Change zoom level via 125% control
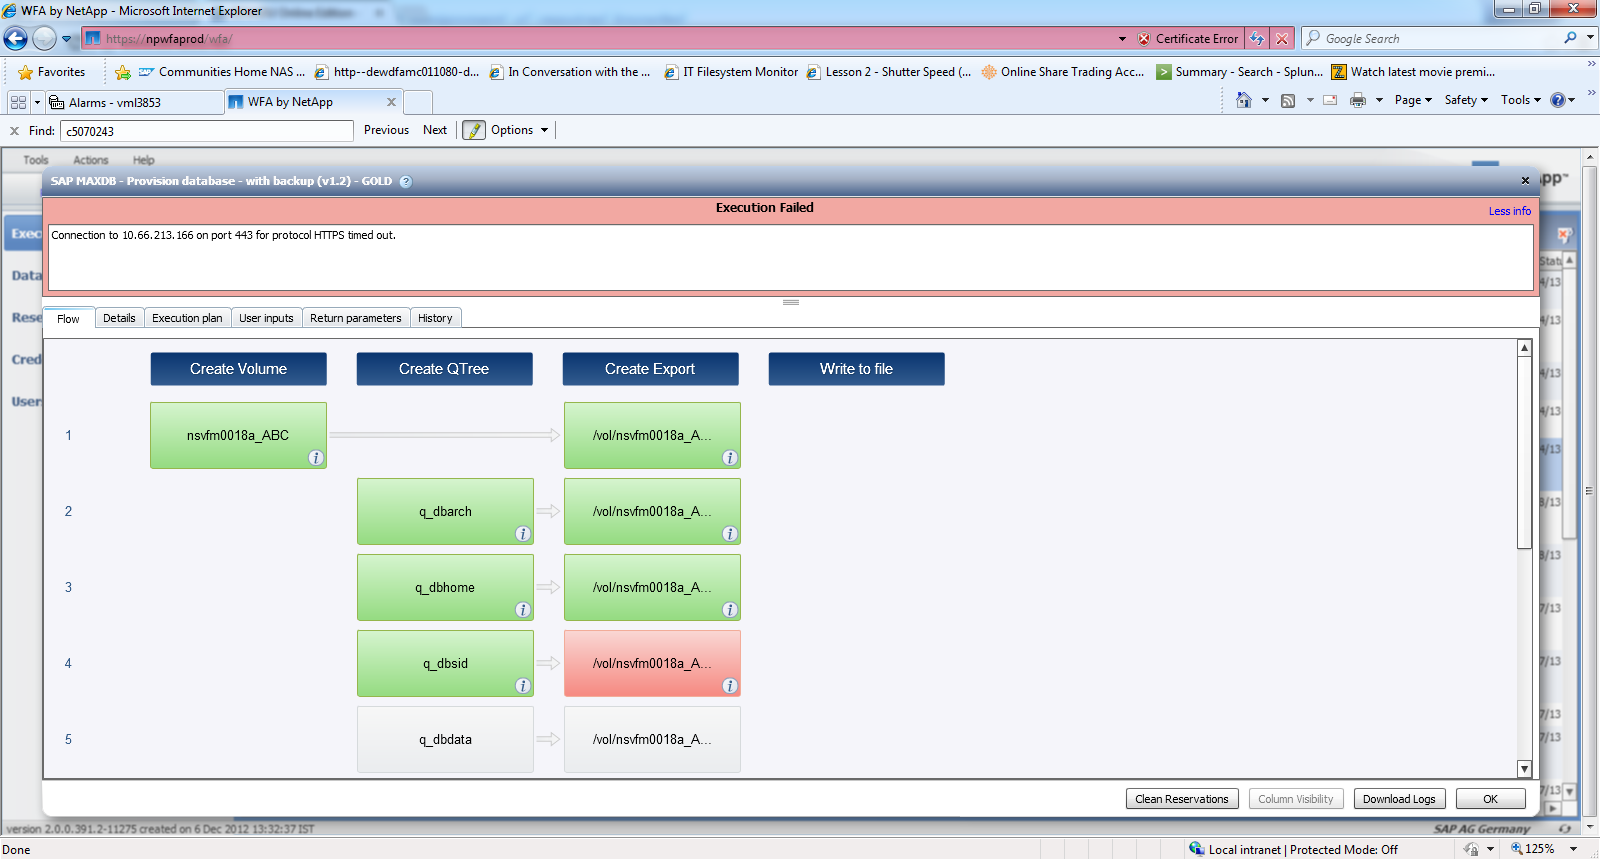The height and width of the screenshot is (860, 1600). (x=1544, y=849)
